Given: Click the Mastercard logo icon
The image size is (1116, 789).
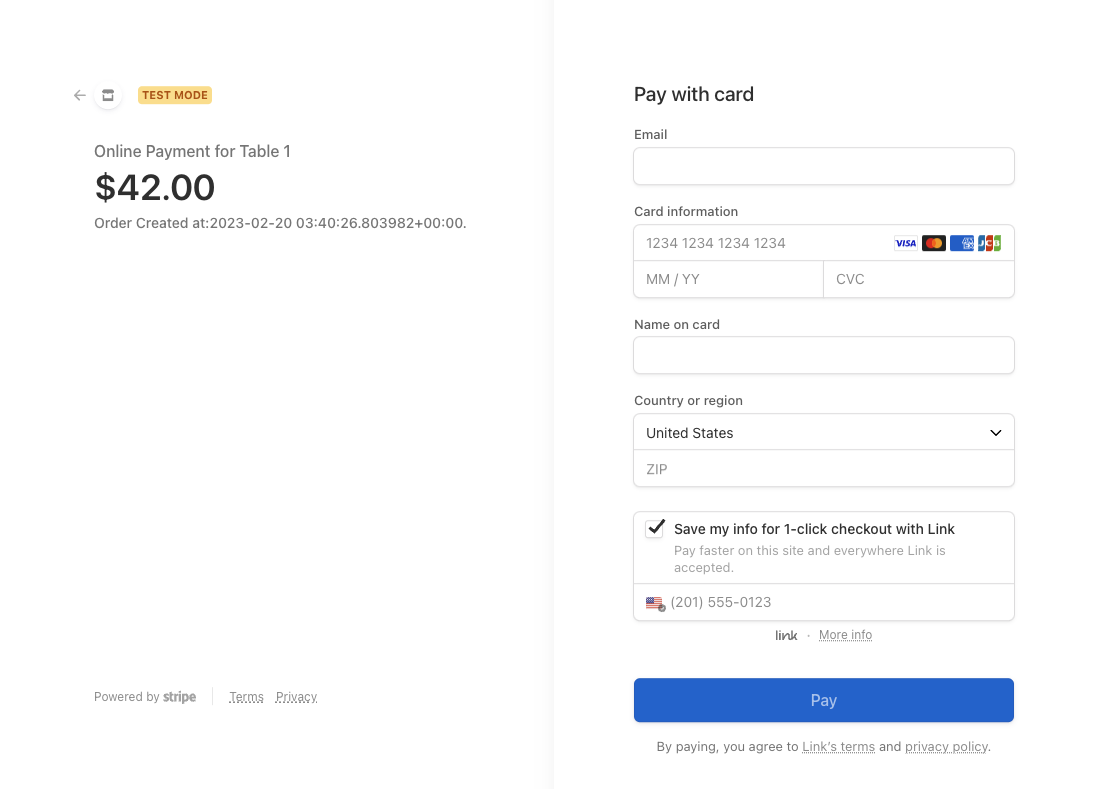Looking at the screenshot, I should (x=934, y=243).
